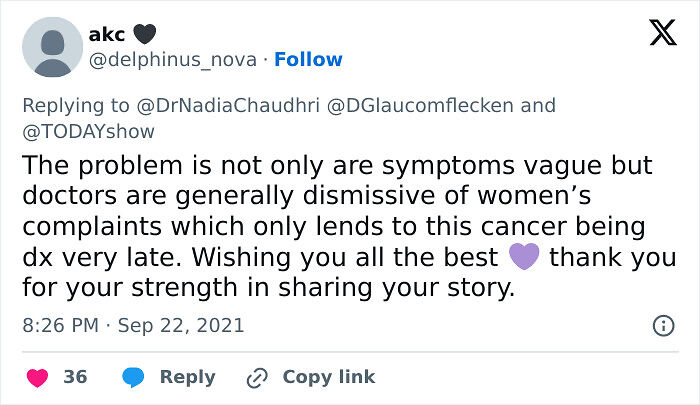The height and width of the screenshot is (405, 700).
Task: Click the blue Reply speech bubble icon
Action: tap(132, 377)
